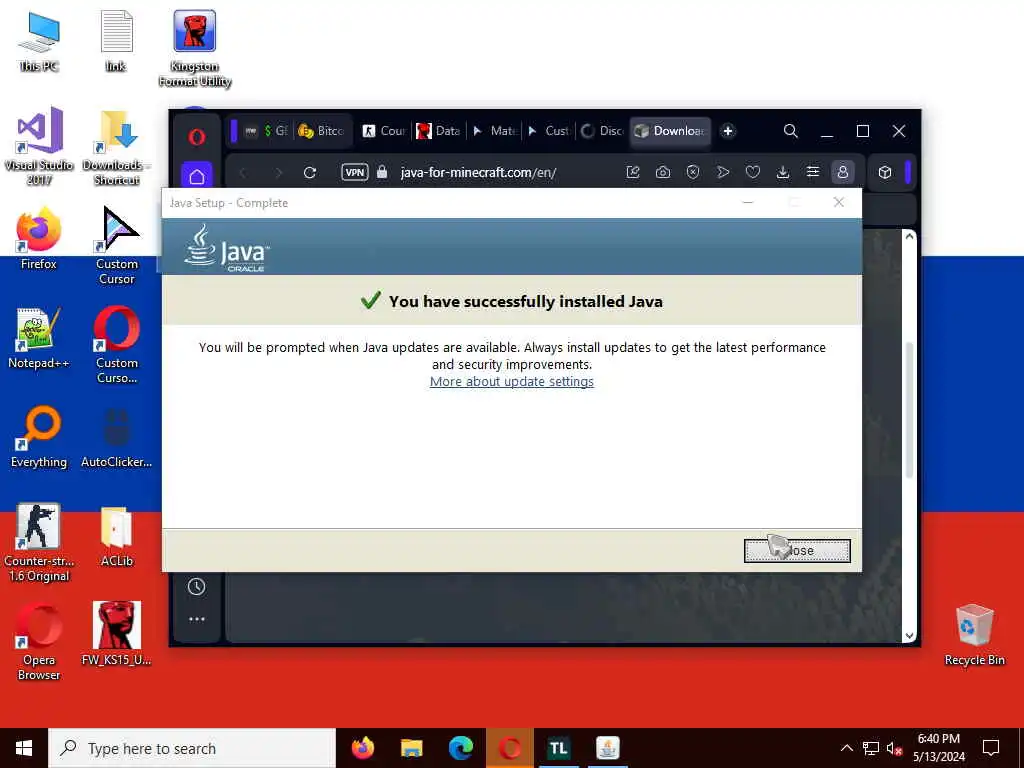Image resolution: width=1024 pixels, height=768 pixels.
Task: Select the Opera Browser desktop shortcut
Action: (x=39, y=641)
